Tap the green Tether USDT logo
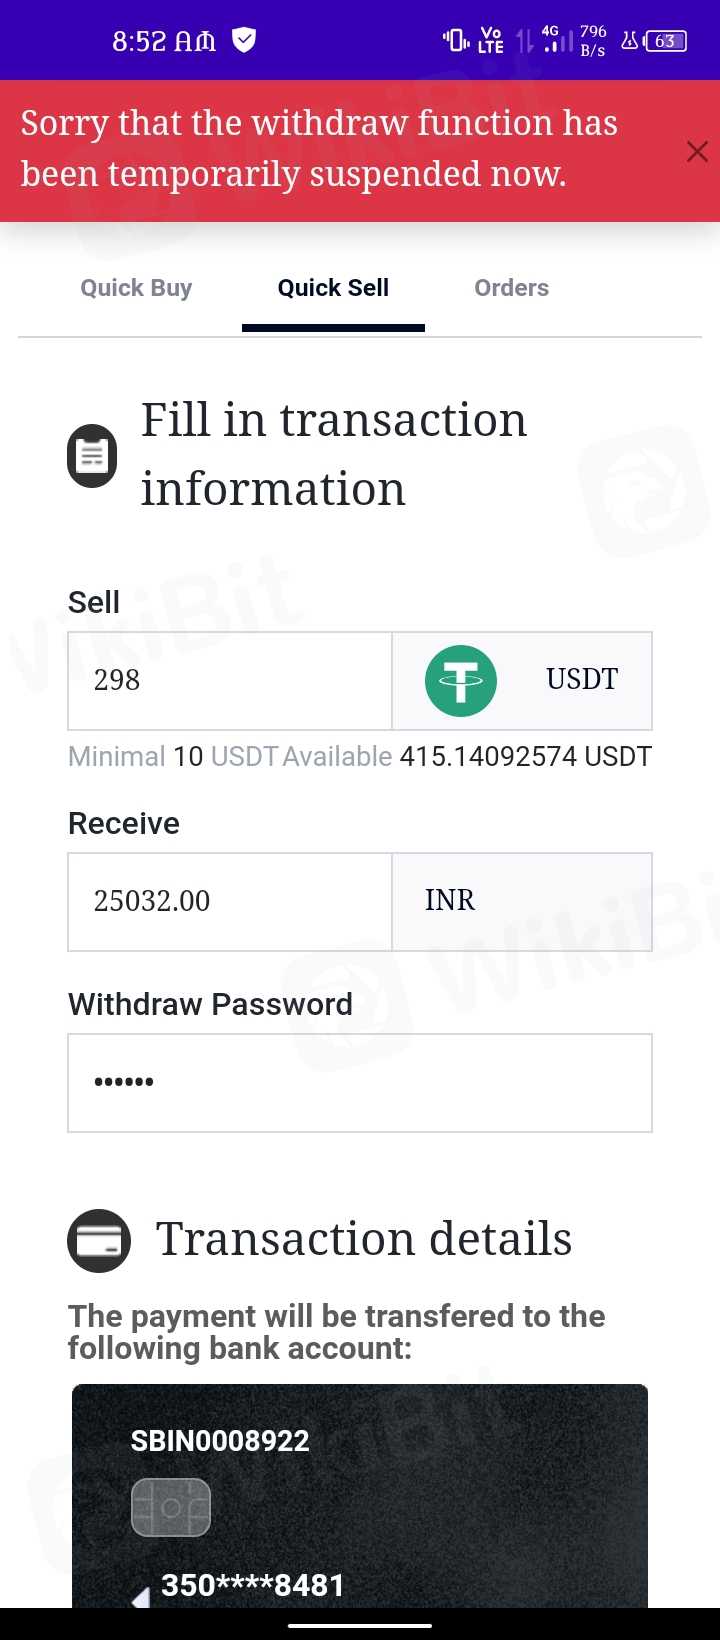The width and height of the screenshot is (720, 1640). point(461,681)
